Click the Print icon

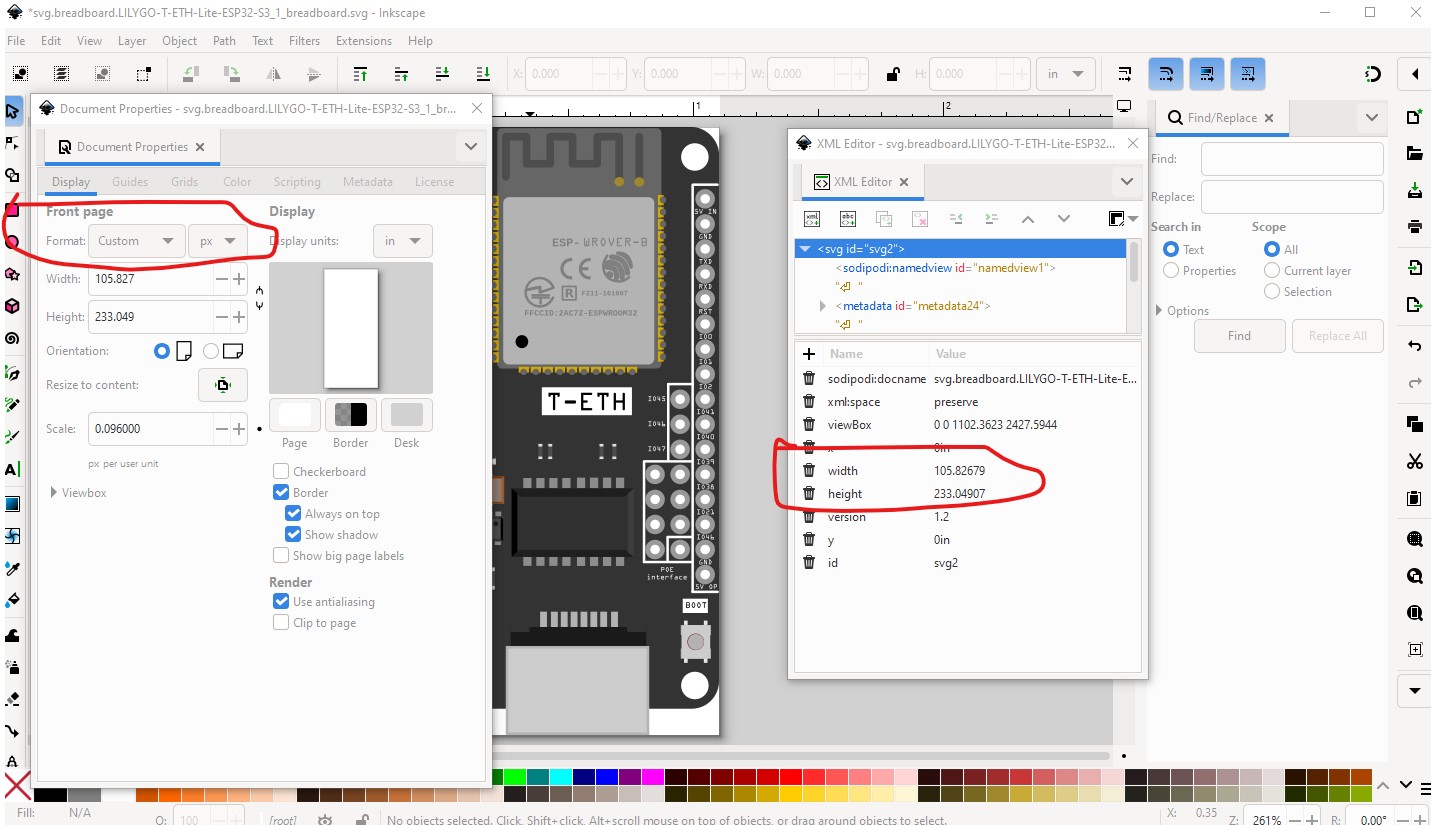[1414, 226]
